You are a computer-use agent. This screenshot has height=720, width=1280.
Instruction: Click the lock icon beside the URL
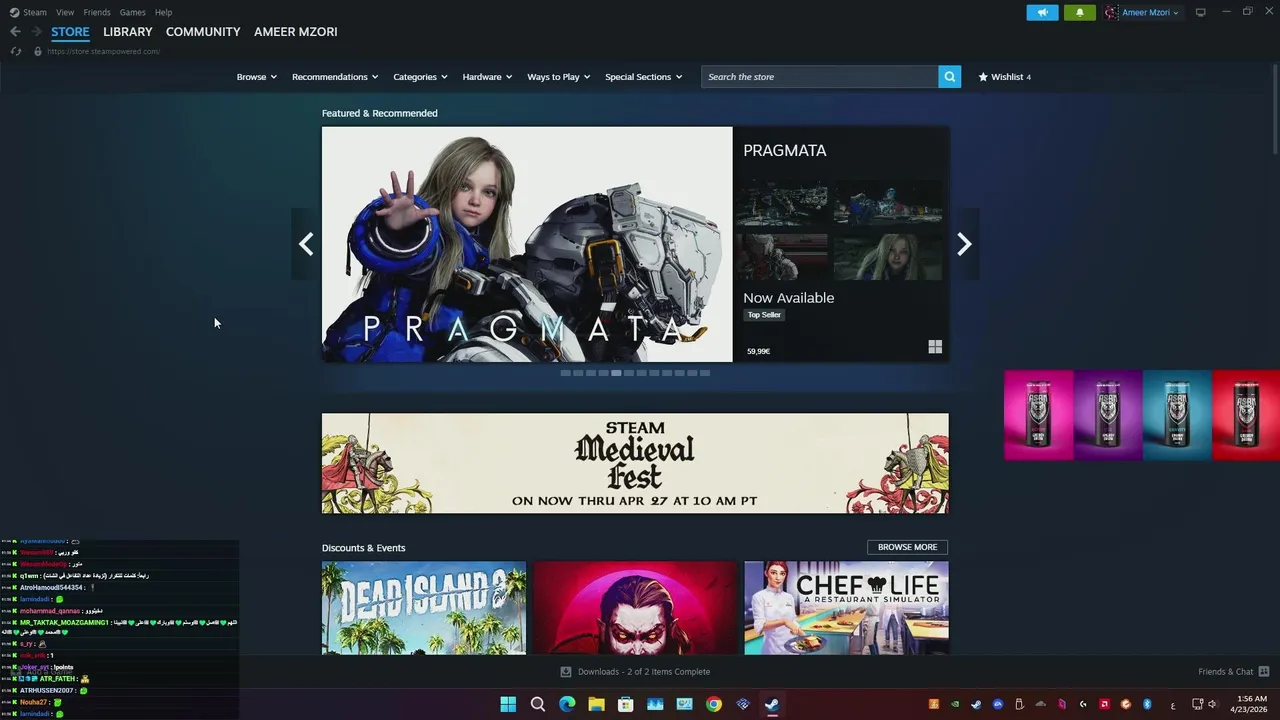point(38,51)
